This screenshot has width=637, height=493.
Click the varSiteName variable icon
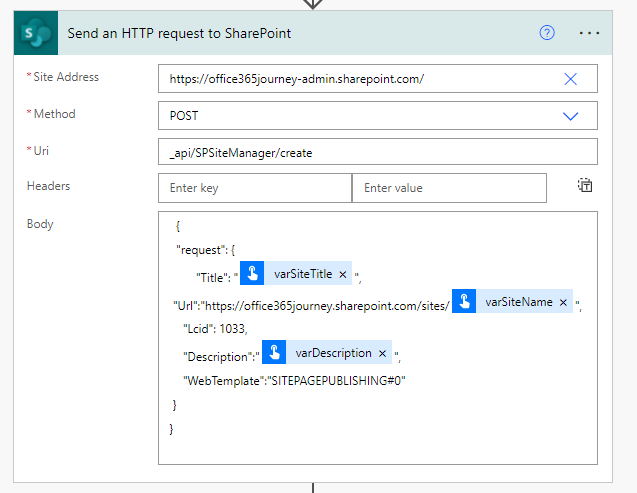pyautogui.click(x=464, y=301)
